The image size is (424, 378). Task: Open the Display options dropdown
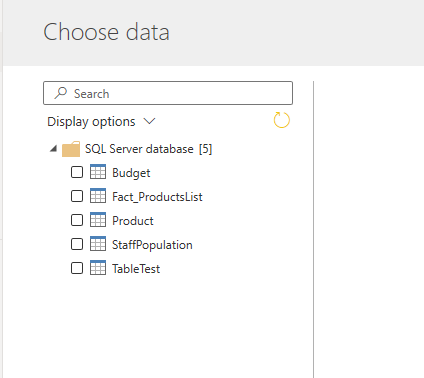click(x=101, y=122)
